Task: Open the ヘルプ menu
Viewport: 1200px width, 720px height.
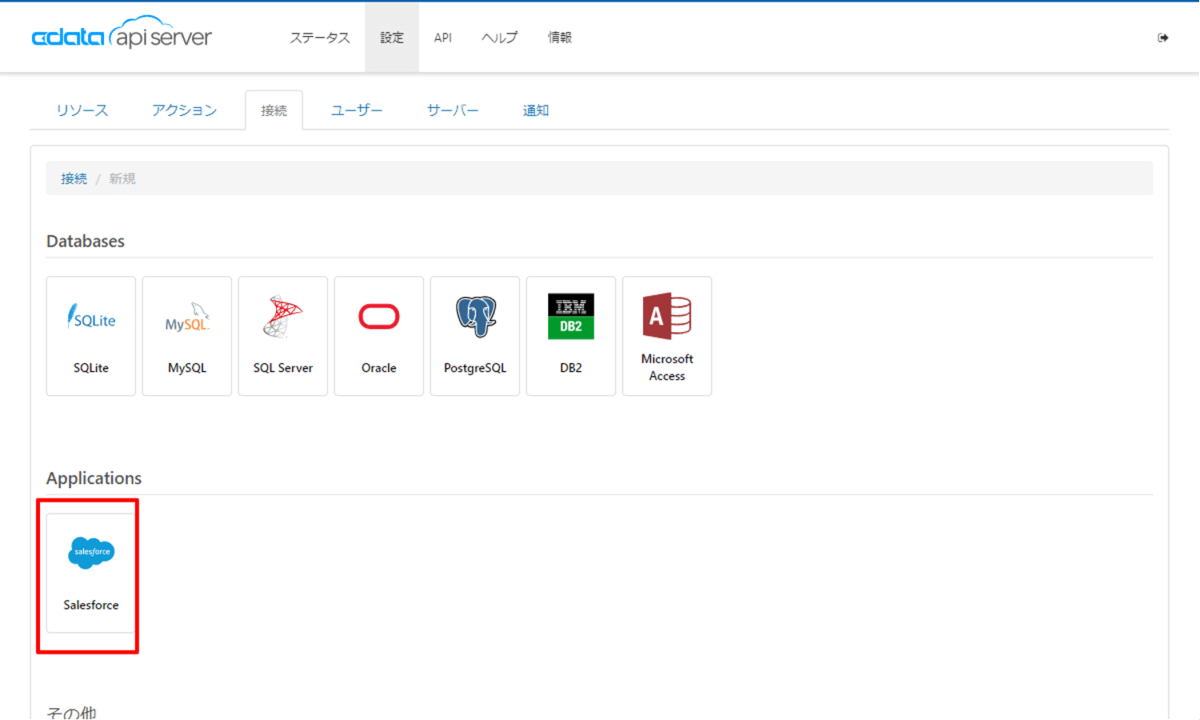Action: coord(500,38)
